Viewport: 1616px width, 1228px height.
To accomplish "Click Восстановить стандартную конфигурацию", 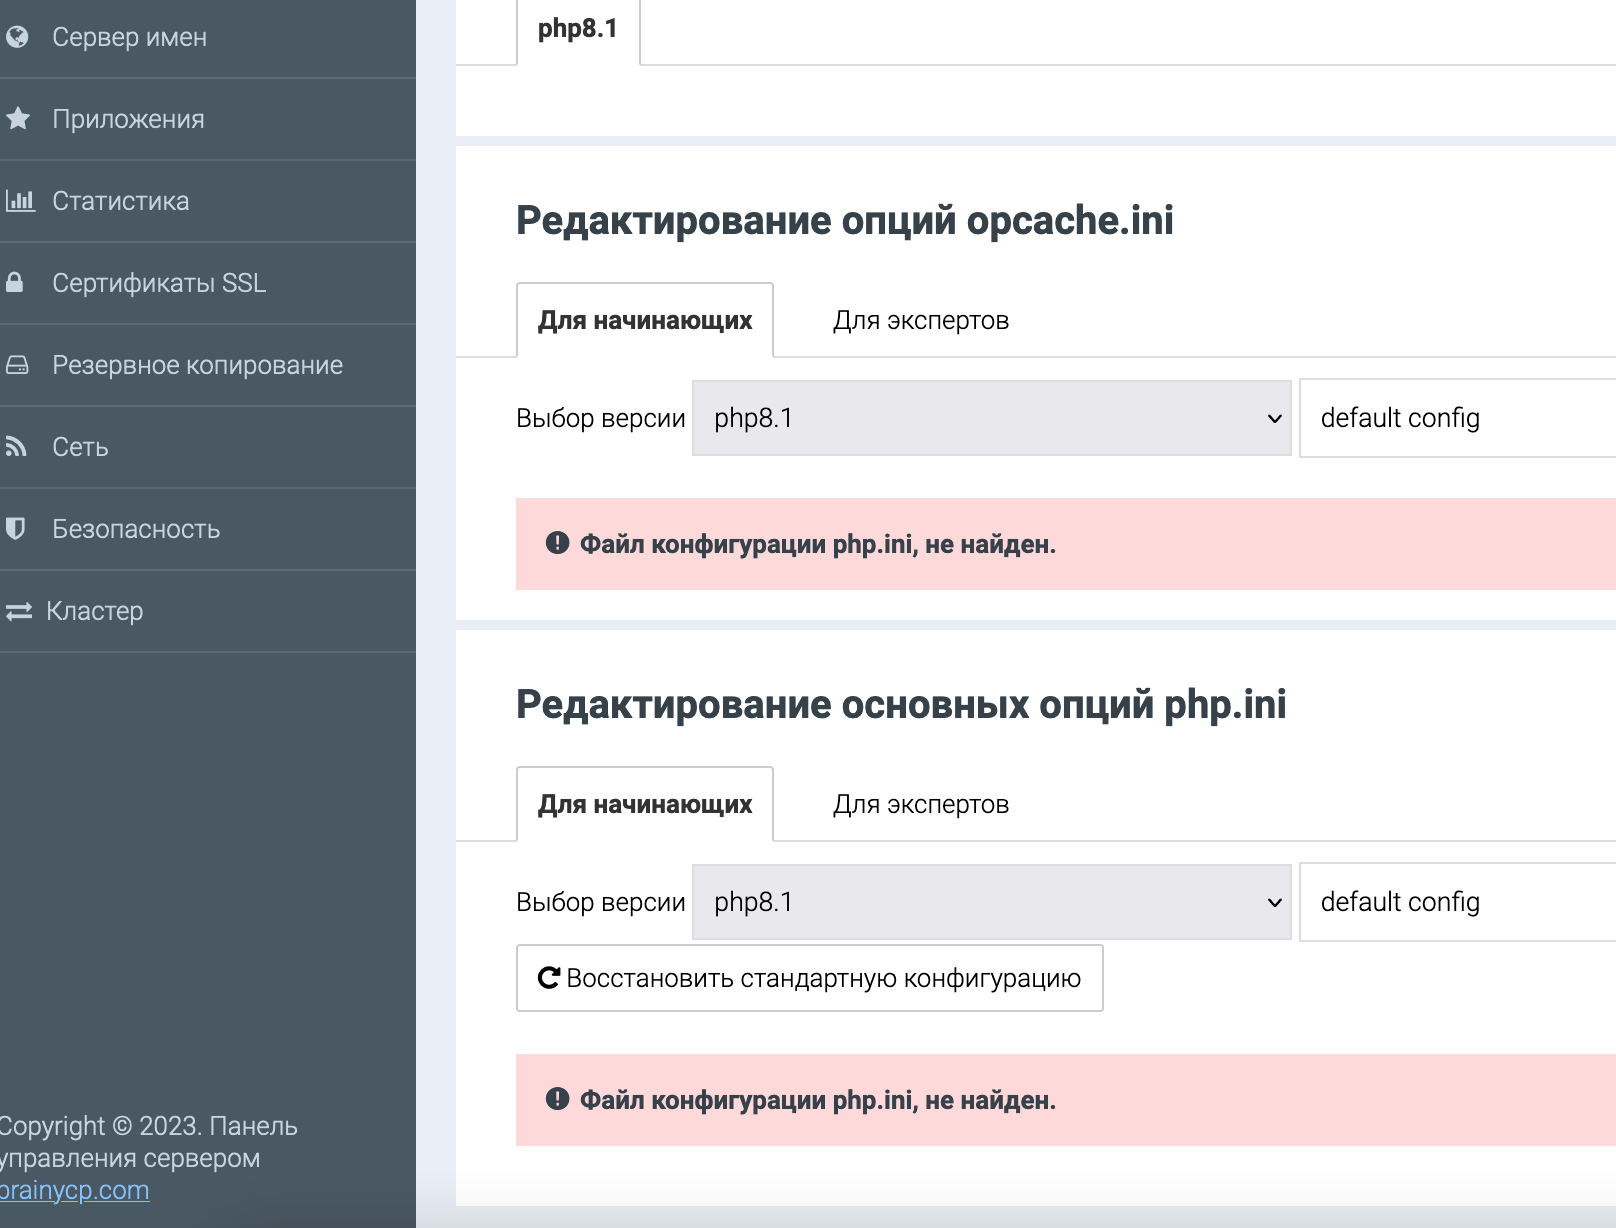I will pos(809,978).
